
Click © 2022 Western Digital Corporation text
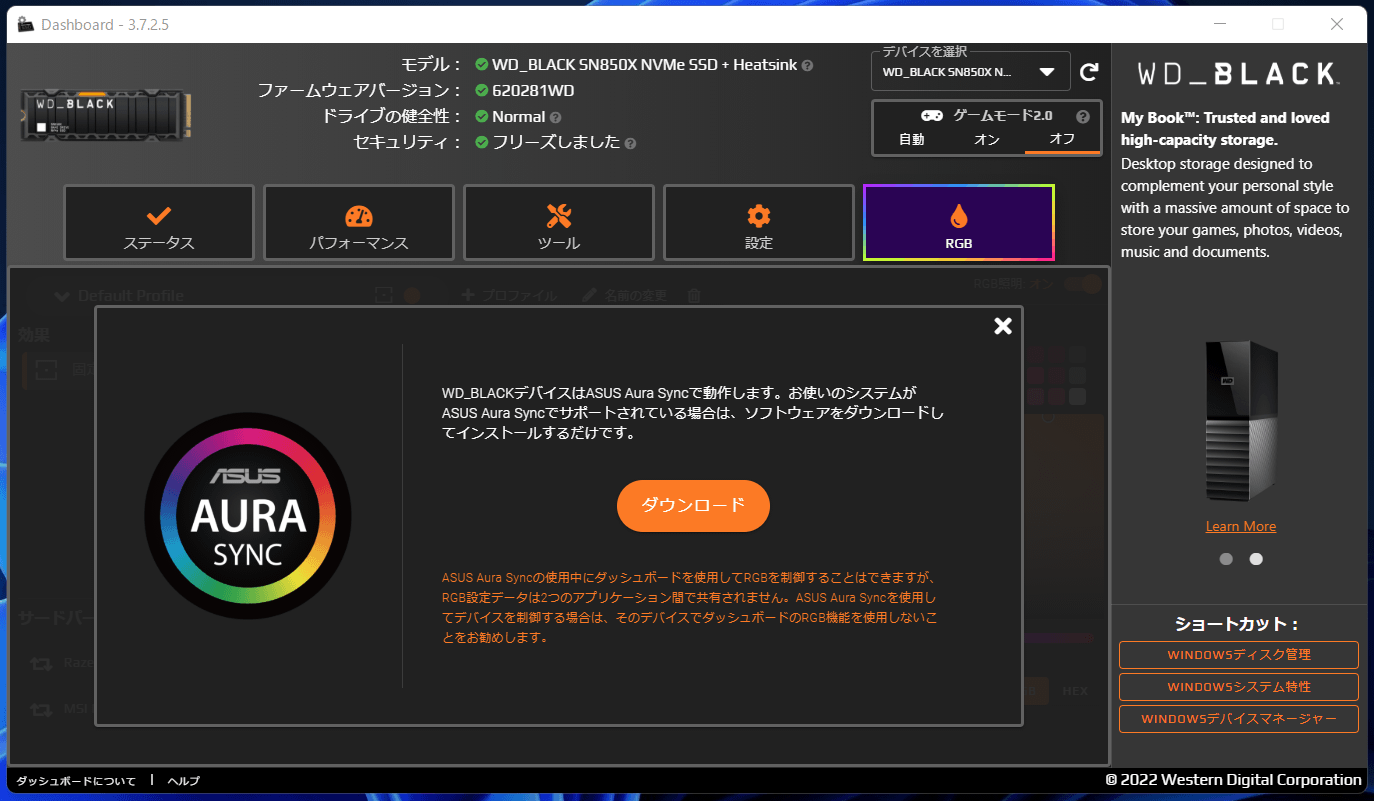(1233, 780)
